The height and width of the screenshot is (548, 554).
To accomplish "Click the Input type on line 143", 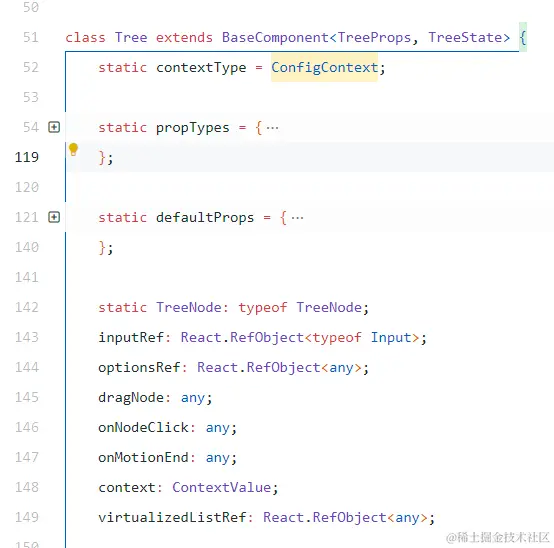I will 391,338.
